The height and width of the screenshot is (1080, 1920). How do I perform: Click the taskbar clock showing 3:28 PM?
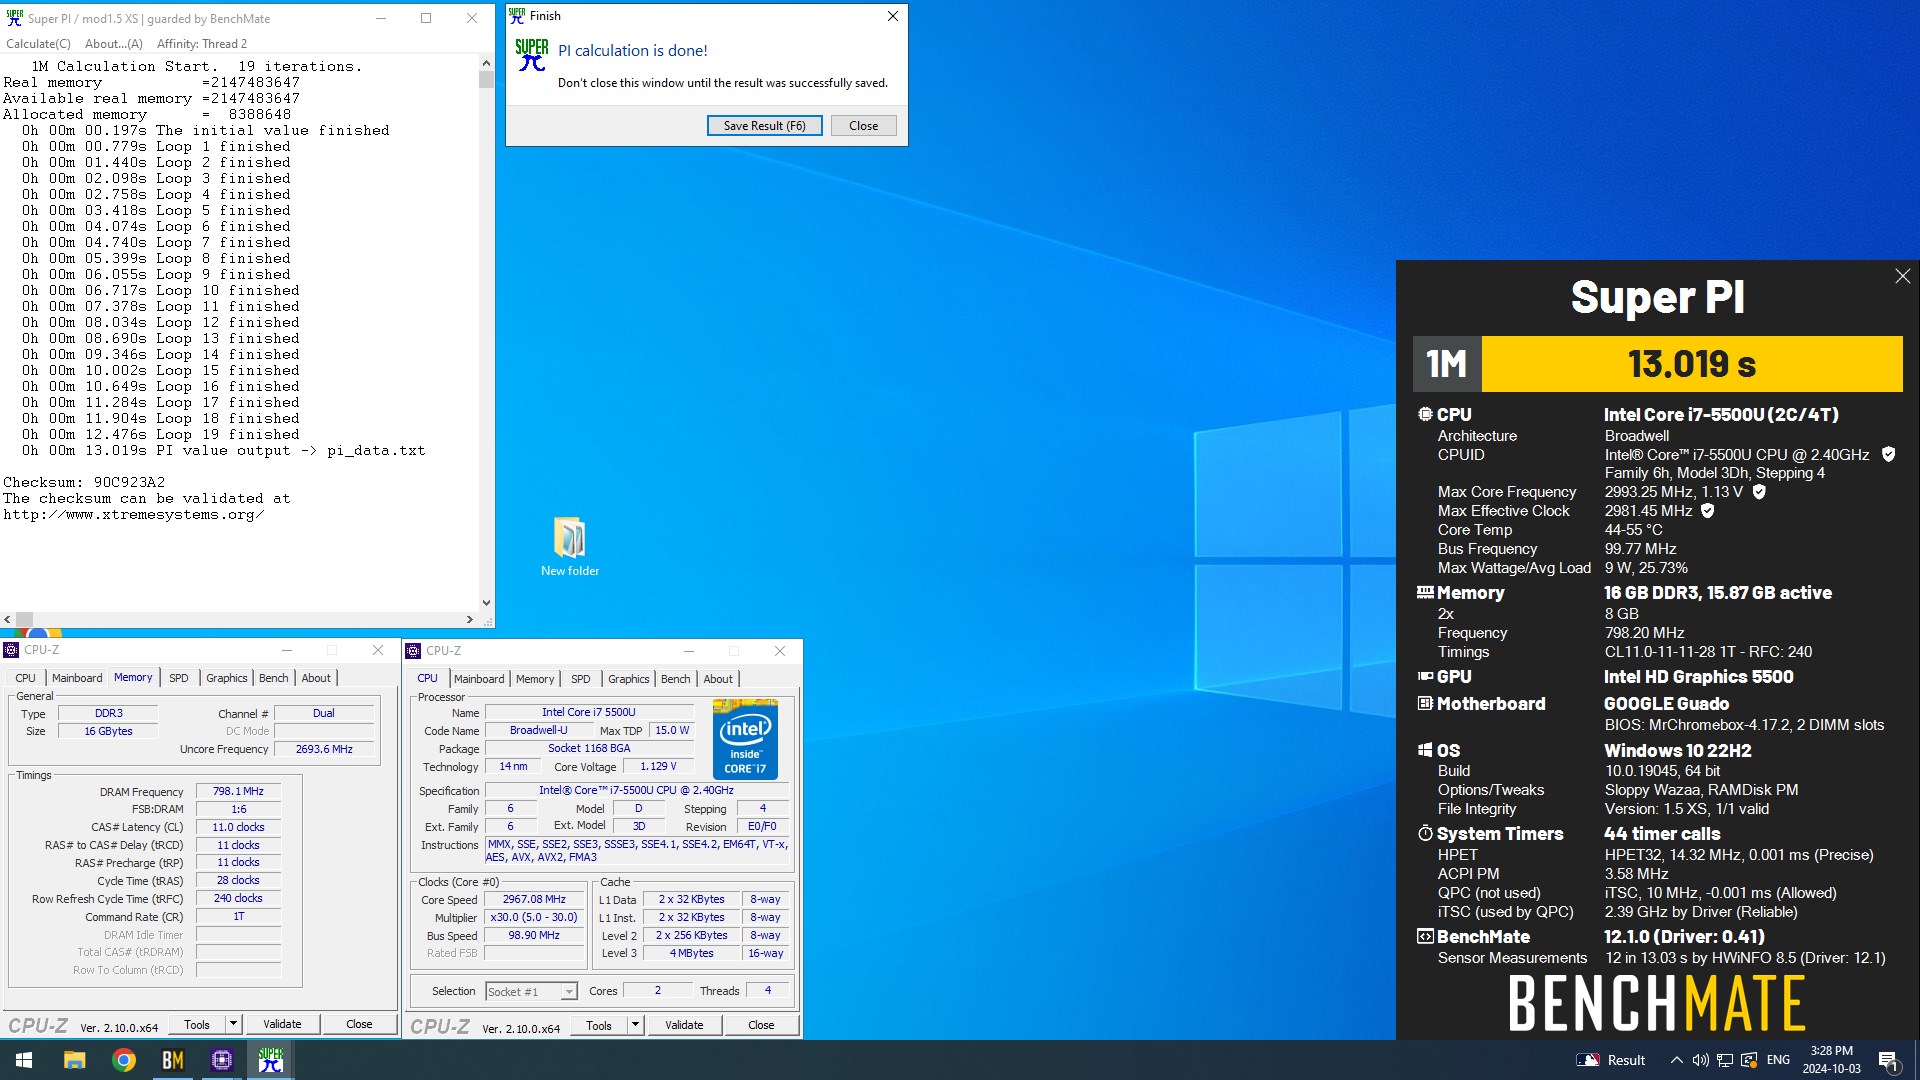pyautogui.click(x=1831, y=1060)
